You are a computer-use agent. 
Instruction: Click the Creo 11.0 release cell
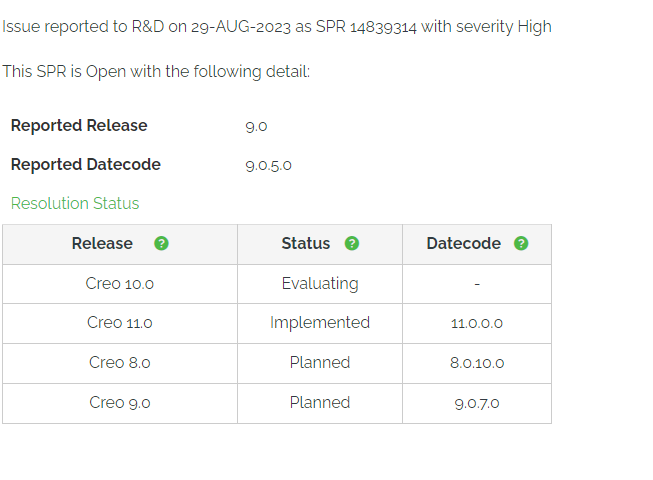[x=120, y=323]
